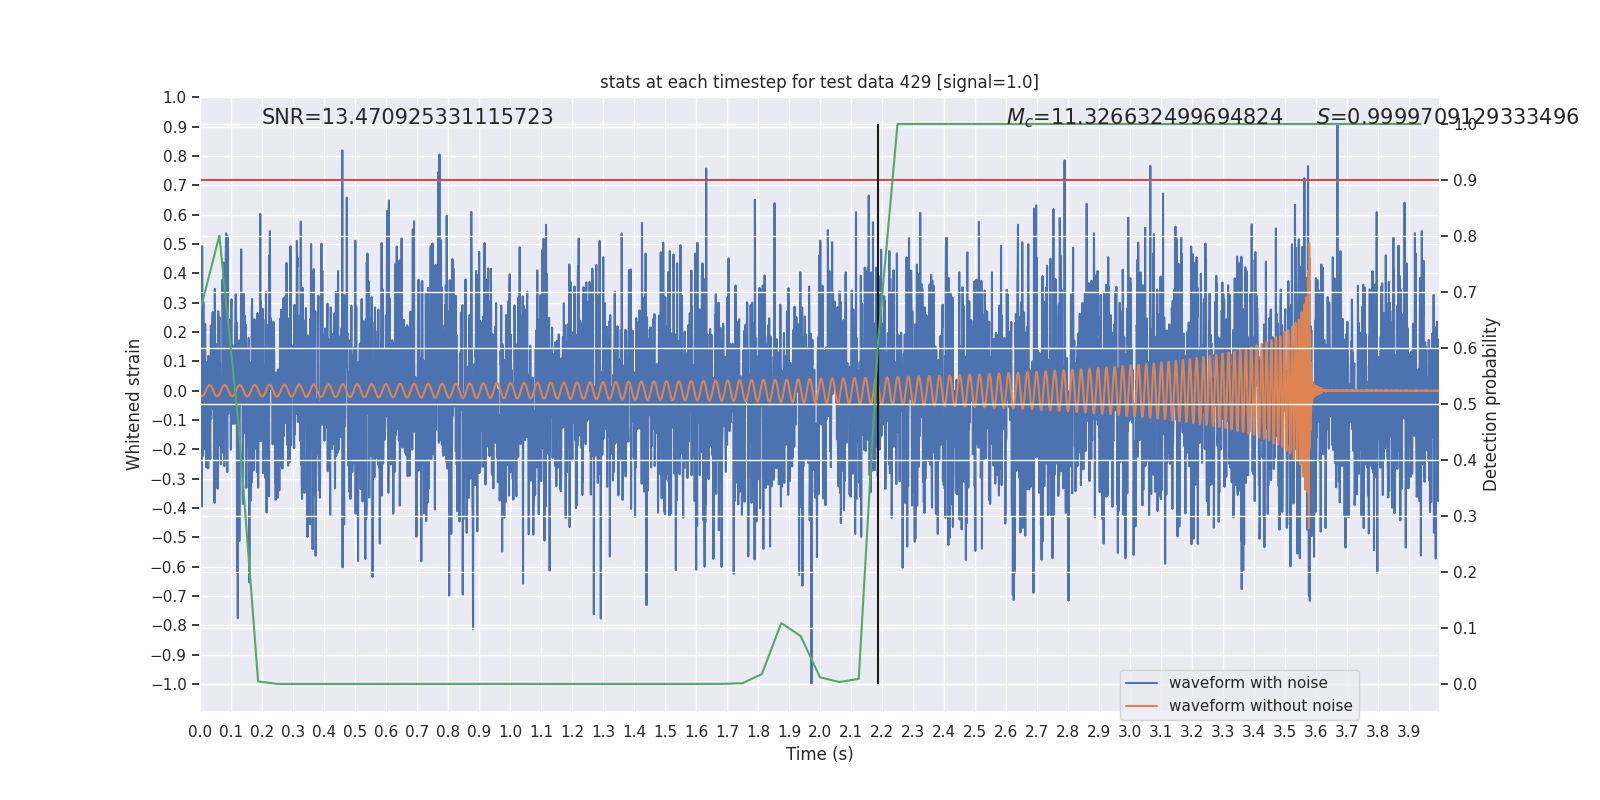
Task: Click the x-axis tick label 3.6
Action: click(1315, 732)
